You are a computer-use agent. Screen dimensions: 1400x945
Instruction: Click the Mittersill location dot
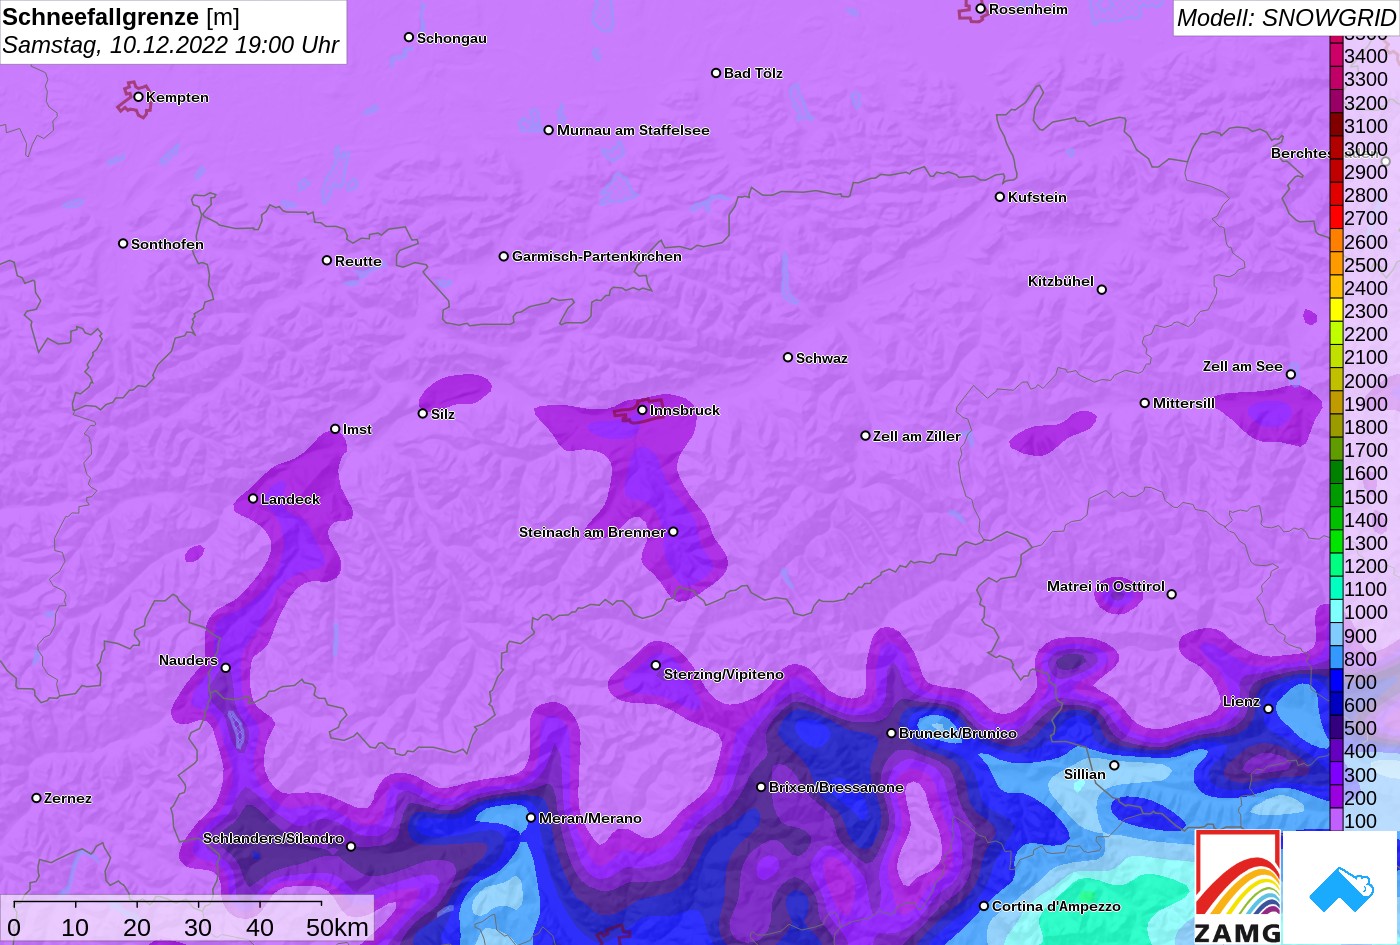pyautogui.click(x=1144, y=403)
